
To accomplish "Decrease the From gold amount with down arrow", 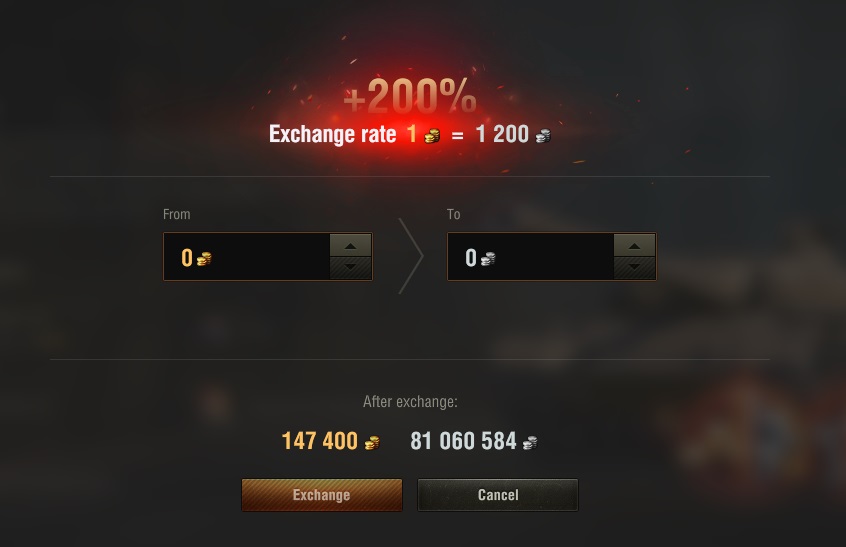I will pos(350,268).
